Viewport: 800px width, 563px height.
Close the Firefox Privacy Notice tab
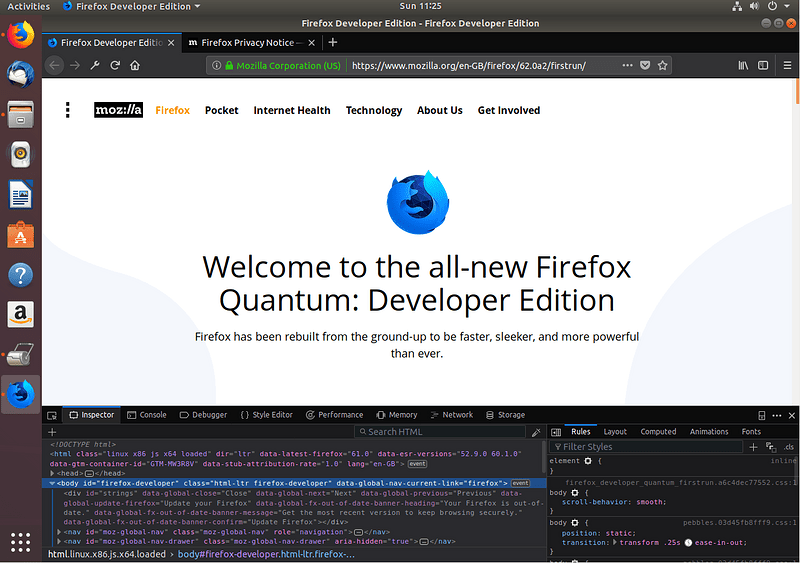pyautogui.click(x=312, y=43)
